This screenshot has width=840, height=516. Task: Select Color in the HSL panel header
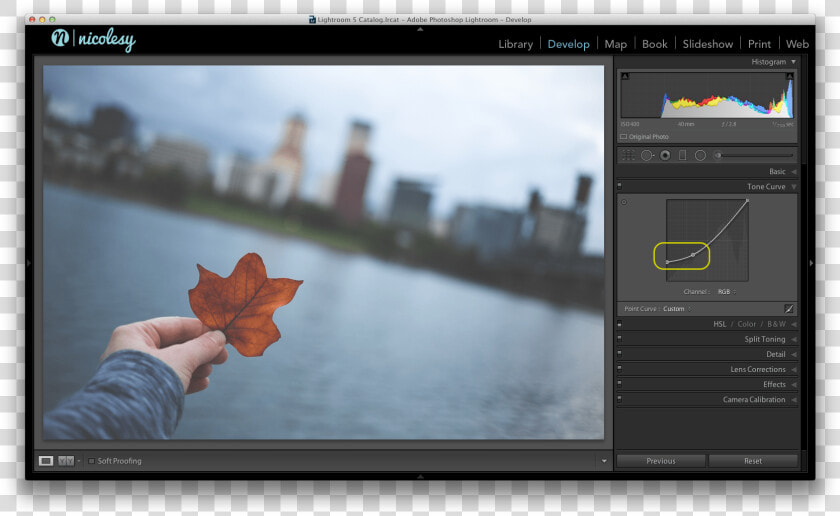(747, 324)
